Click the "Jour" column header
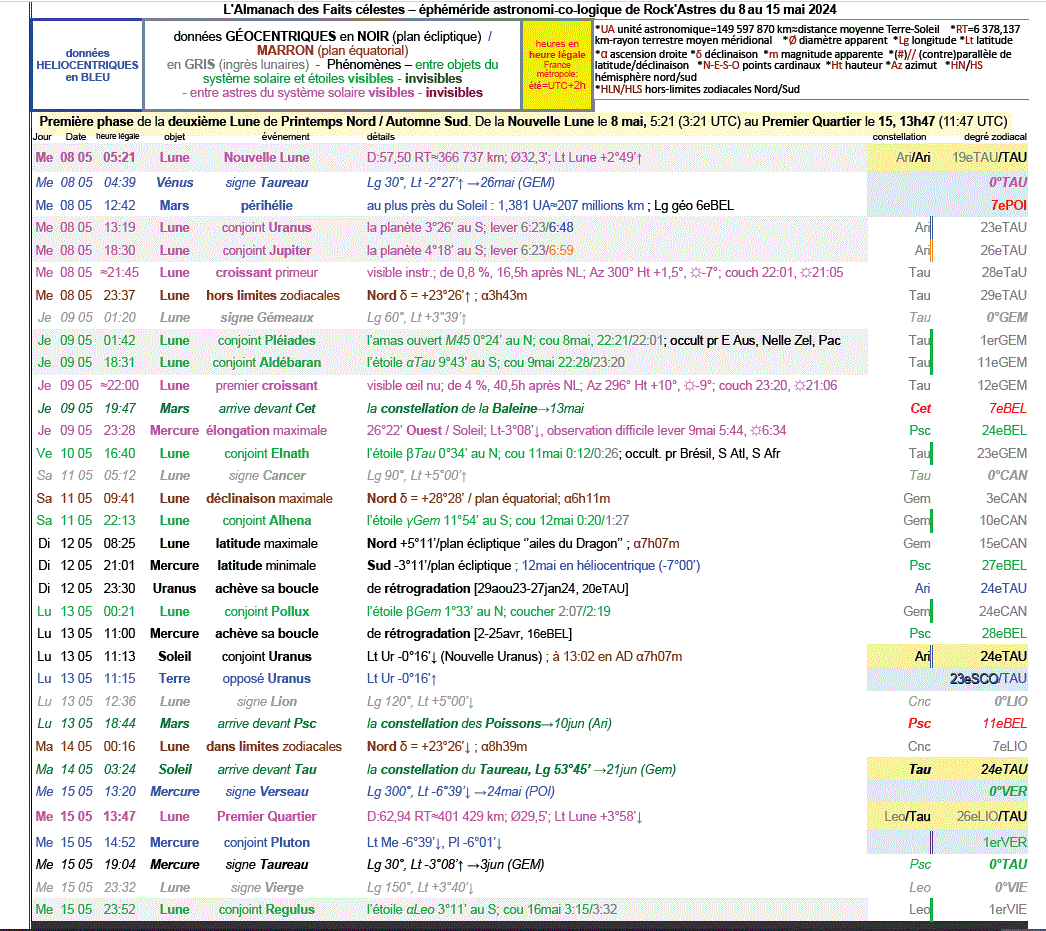The width and height of the screenshot is (1046, 931). tap(43, 137)
